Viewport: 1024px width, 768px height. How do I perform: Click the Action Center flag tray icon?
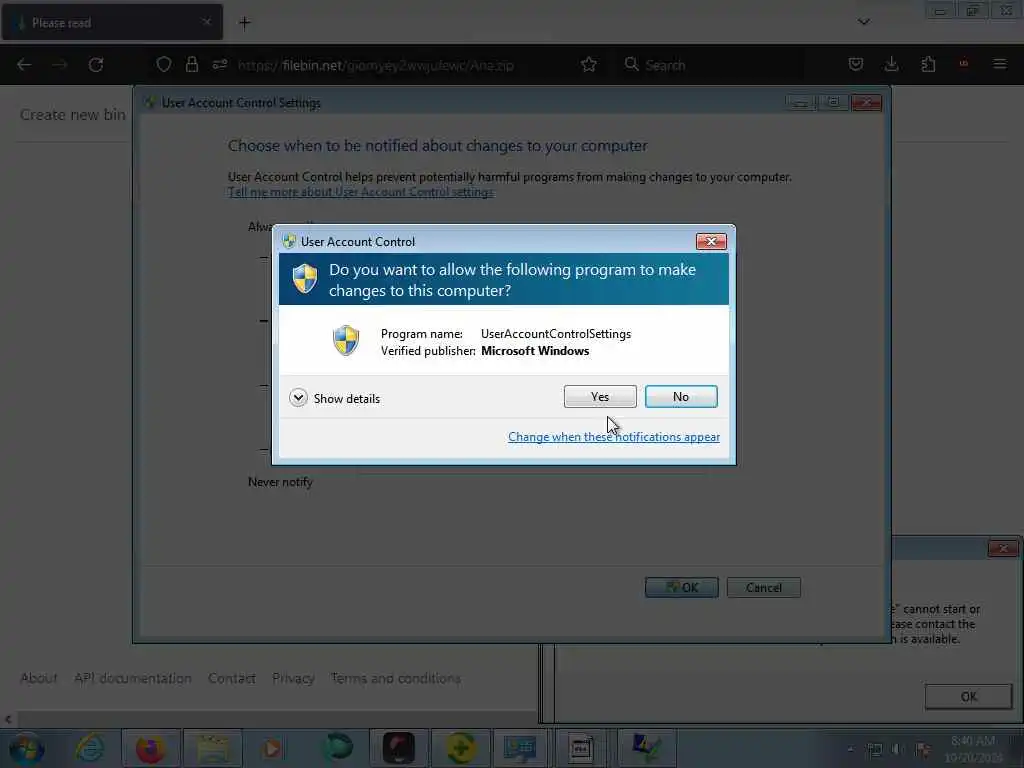click(x=923, y=749)
